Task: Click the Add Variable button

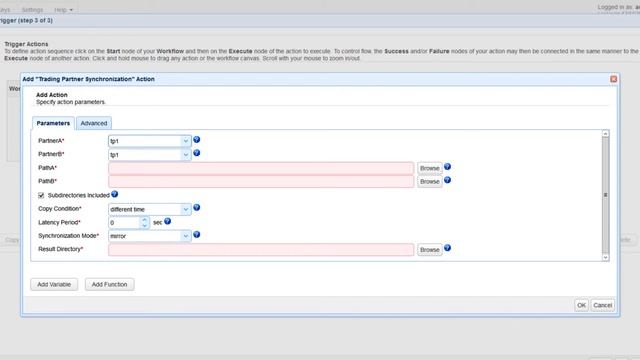Action: click(x=54, y=284)
